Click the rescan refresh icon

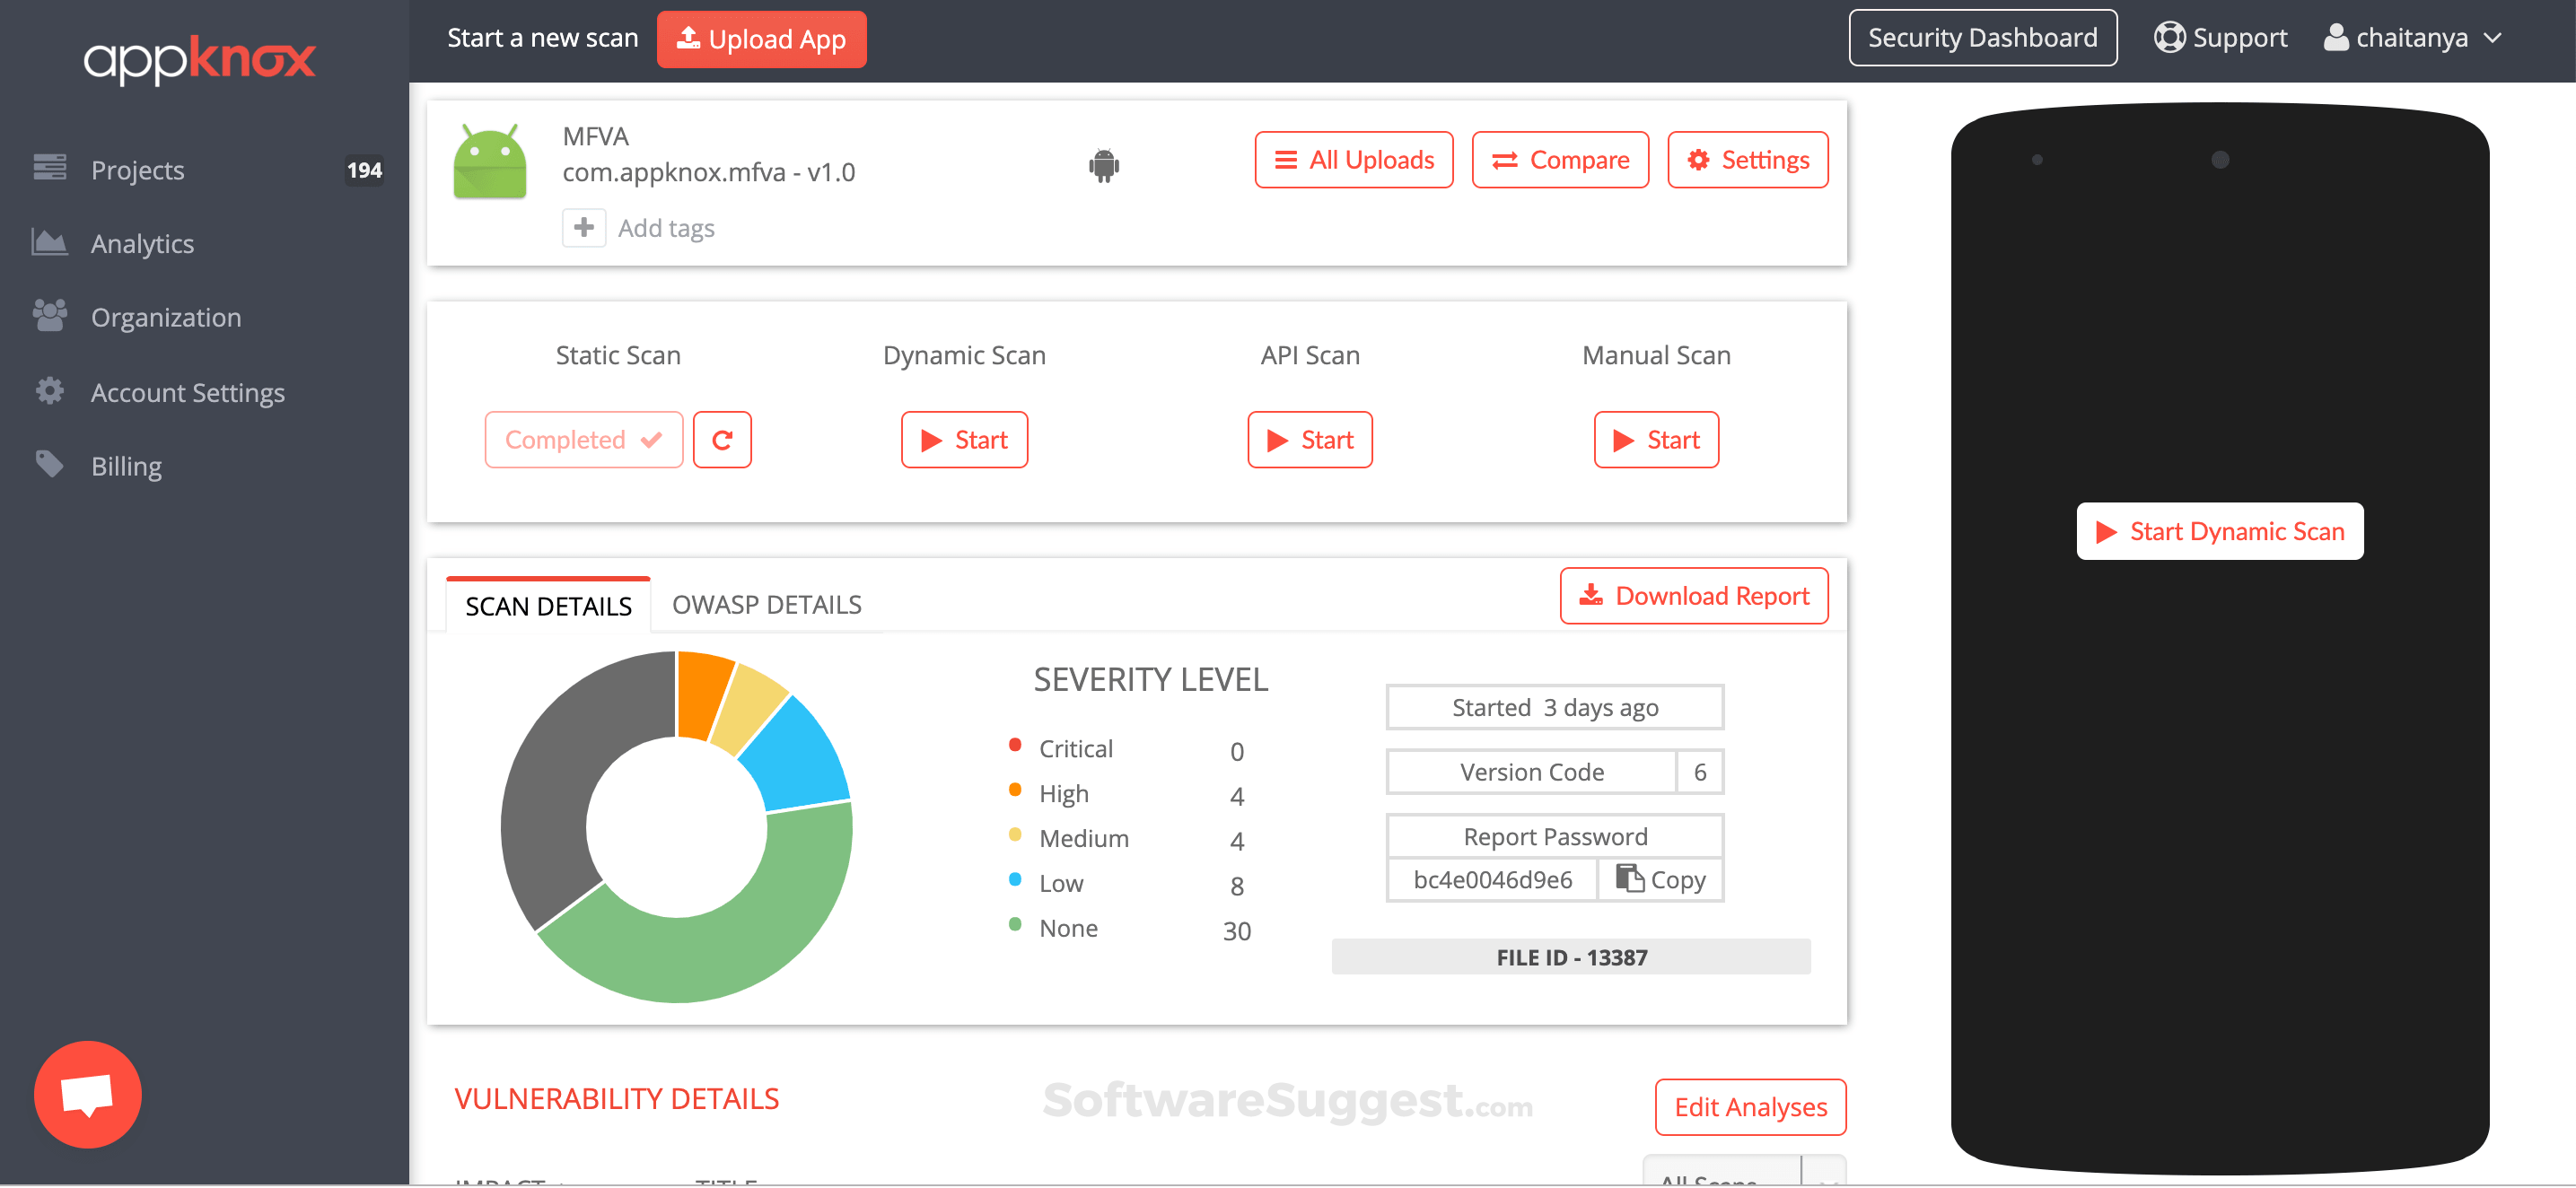click(x=722, y=440)
